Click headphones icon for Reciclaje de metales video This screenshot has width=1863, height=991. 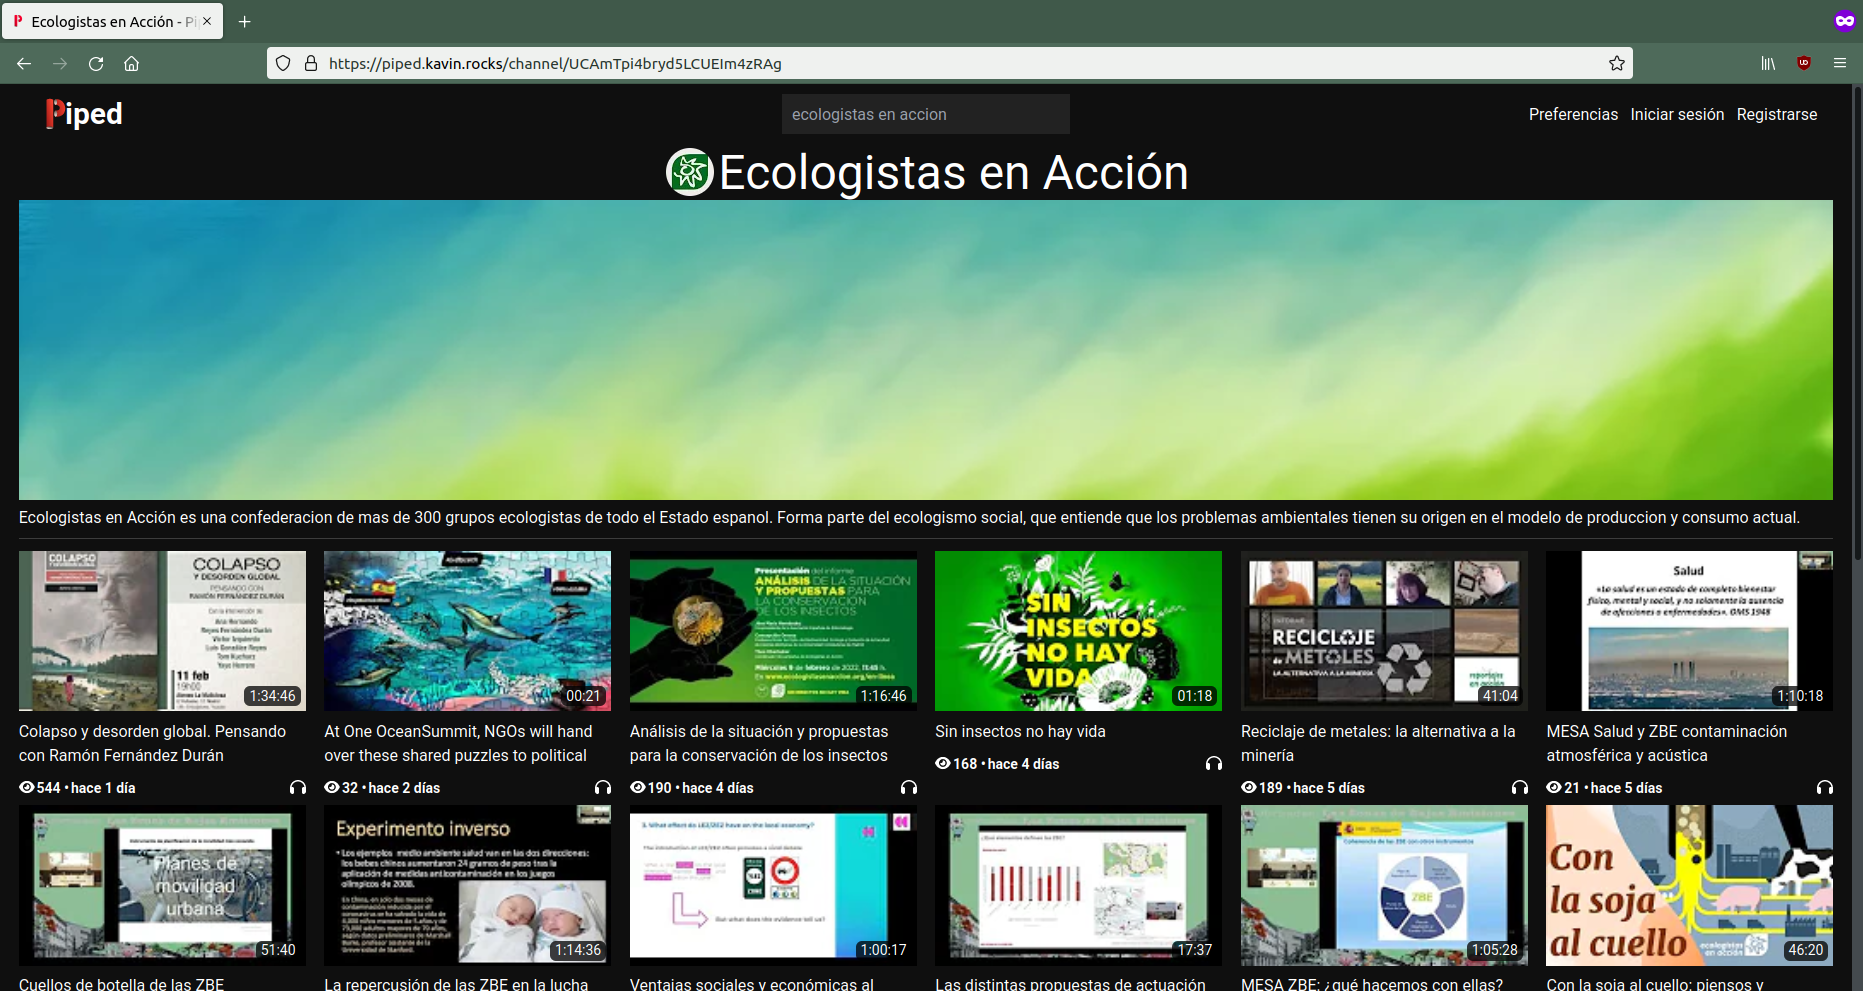tap(1519, 788)
